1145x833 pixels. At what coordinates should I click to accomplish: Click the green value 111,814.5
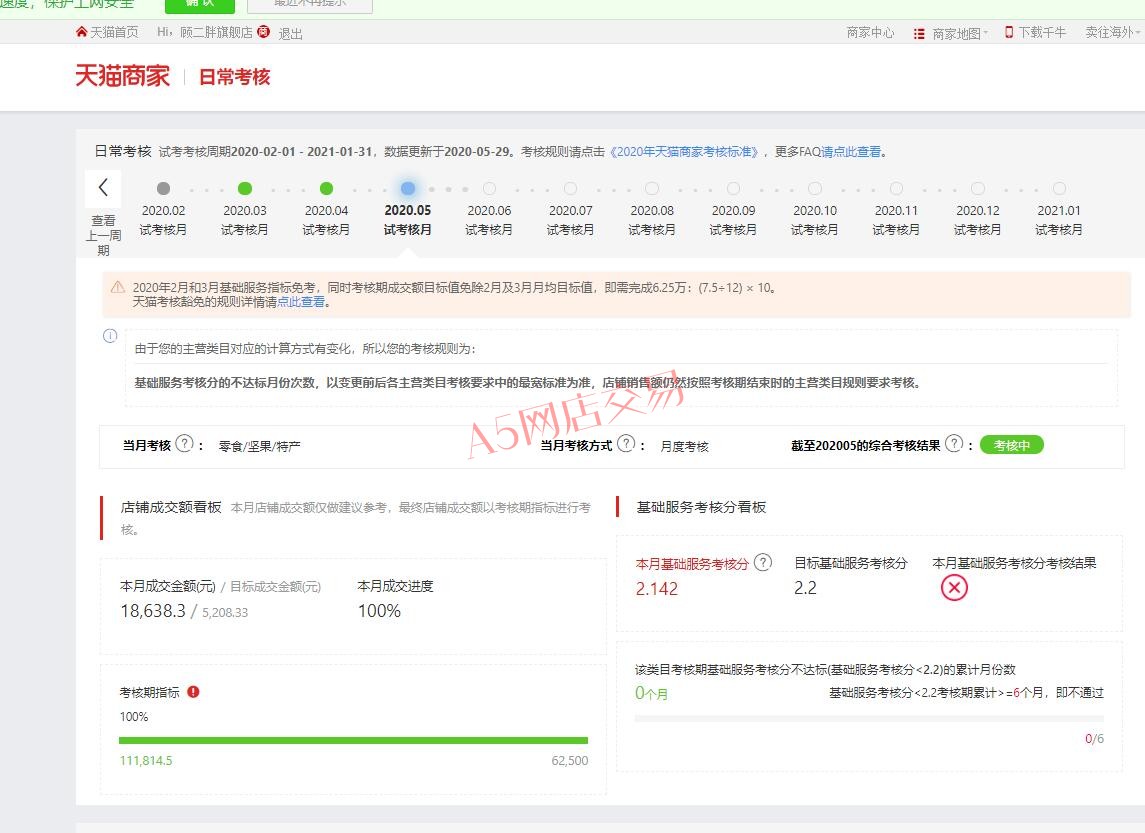point(146,761)
